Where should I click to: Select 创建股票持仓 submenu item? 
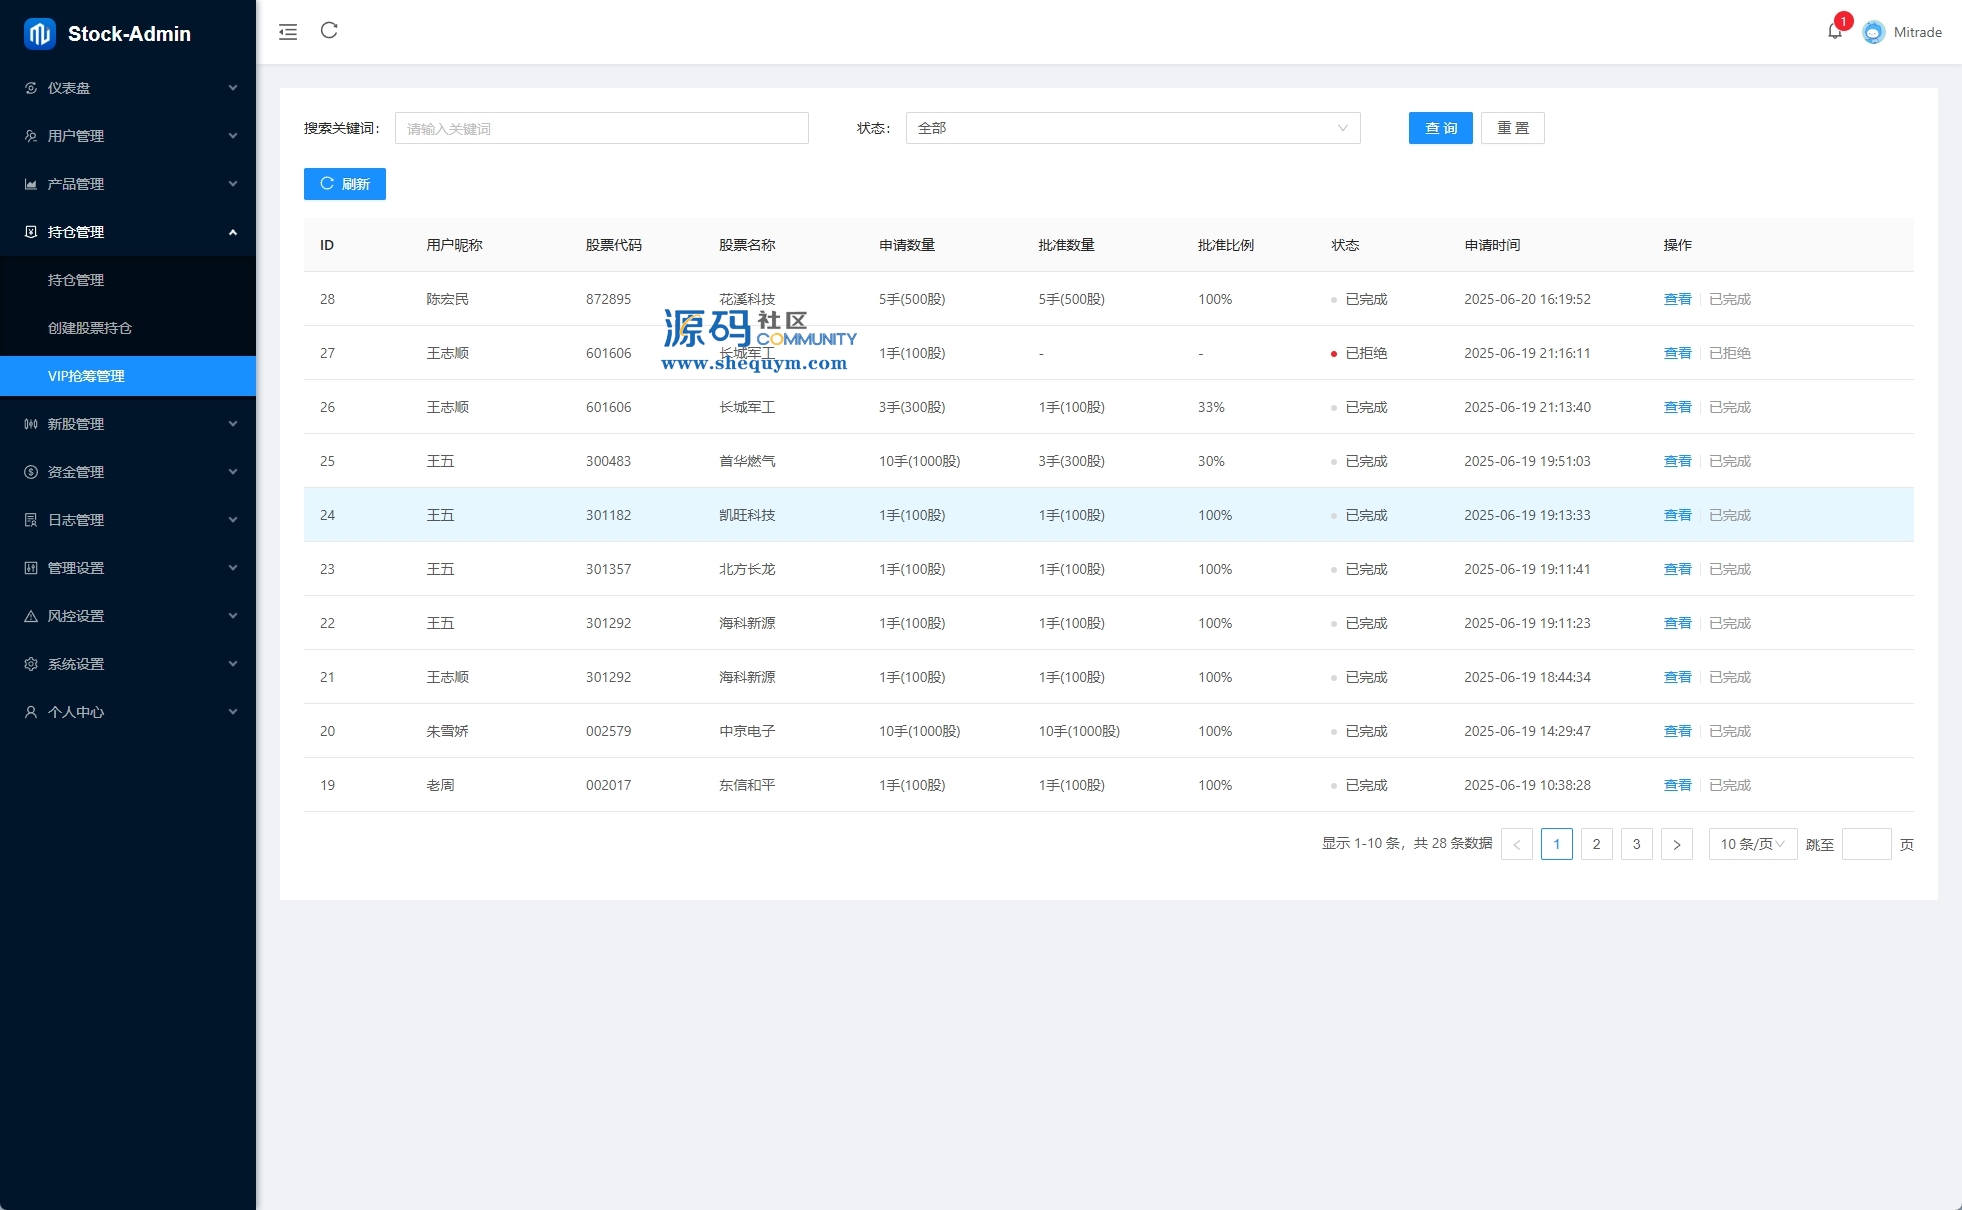[x=90, y=328]
